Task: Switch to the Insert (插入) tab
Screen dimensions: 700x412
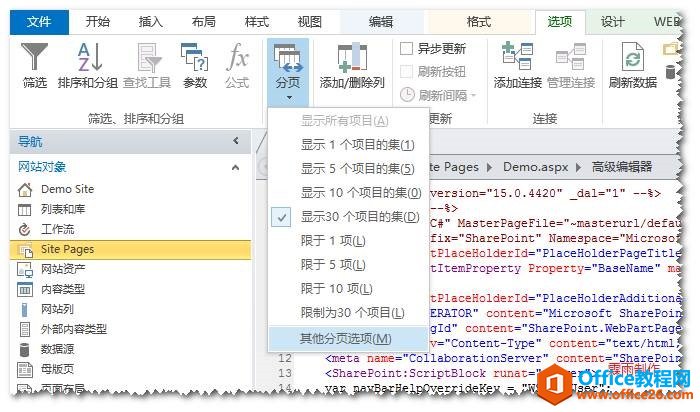Action: pyautogui.click(x=150, y=22)
